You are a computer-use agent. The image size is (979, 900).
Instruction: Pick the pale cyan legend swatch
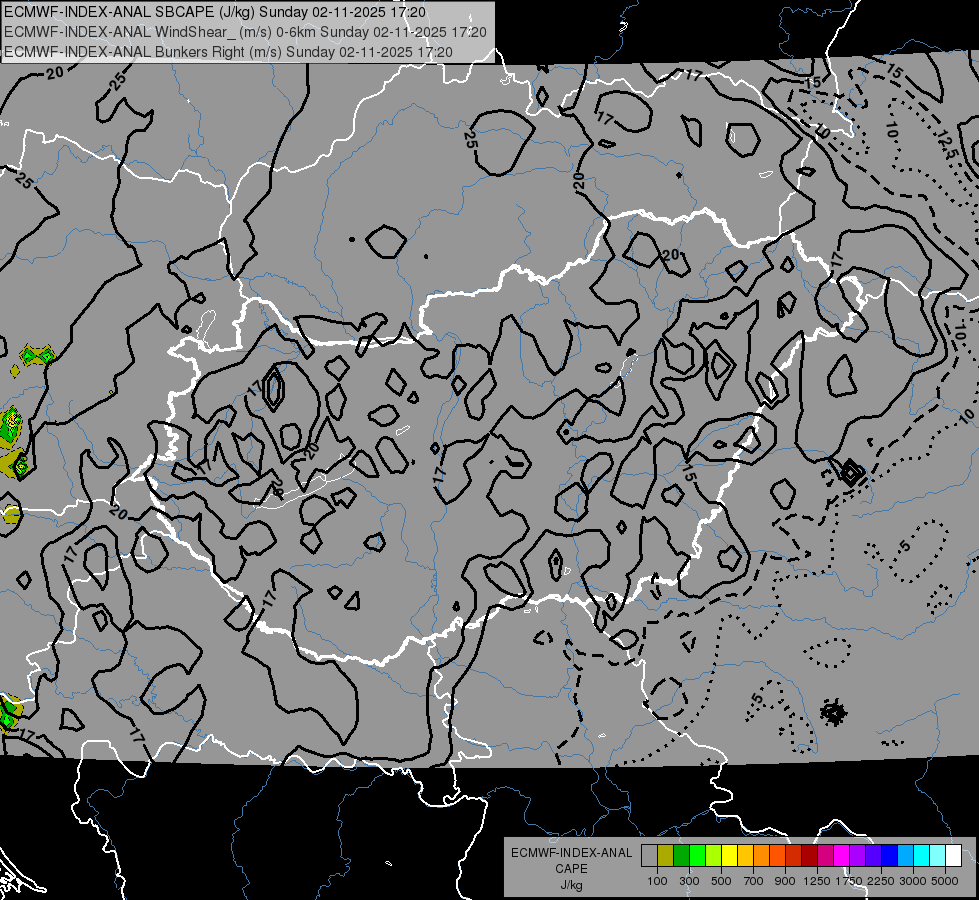(x=937, y=855)
